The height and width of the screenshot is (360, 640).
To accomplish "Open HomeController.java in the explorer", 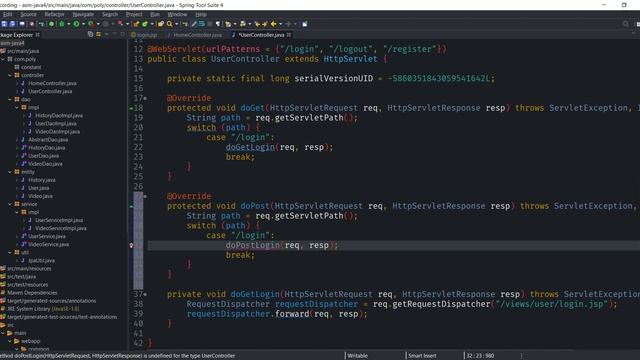I will [52, 83].
